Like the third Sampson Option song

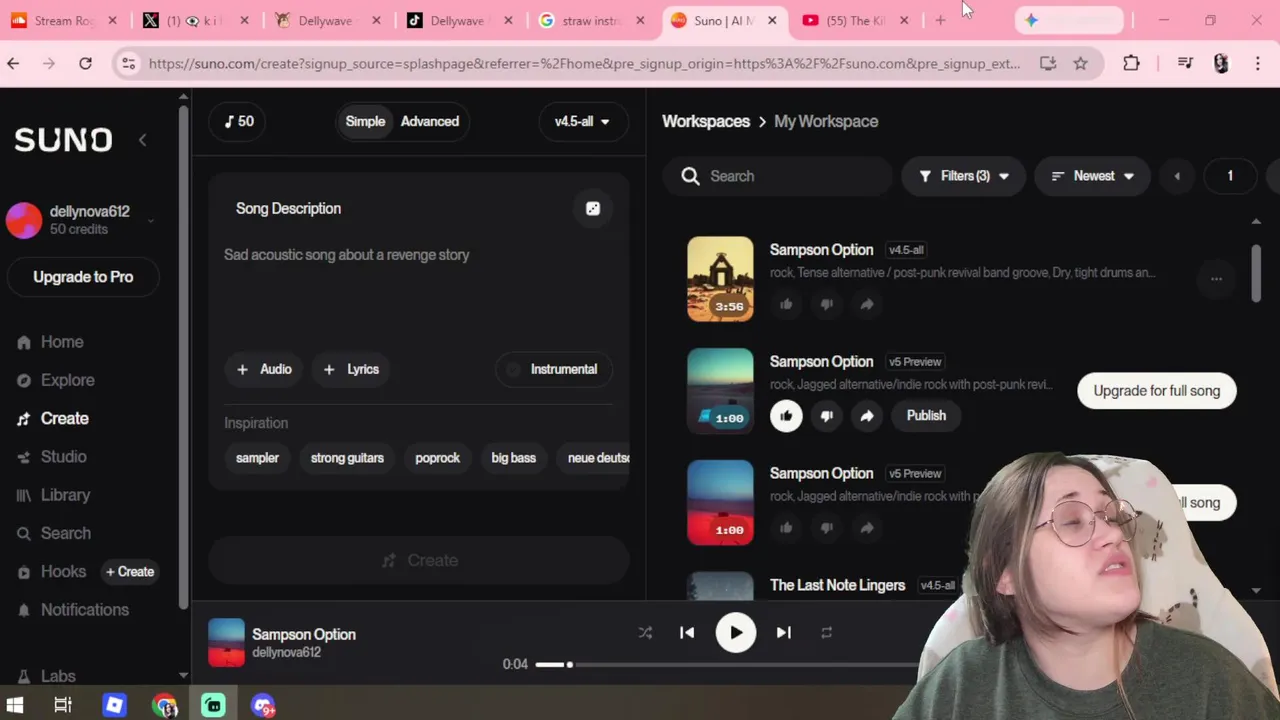[786, 528]
